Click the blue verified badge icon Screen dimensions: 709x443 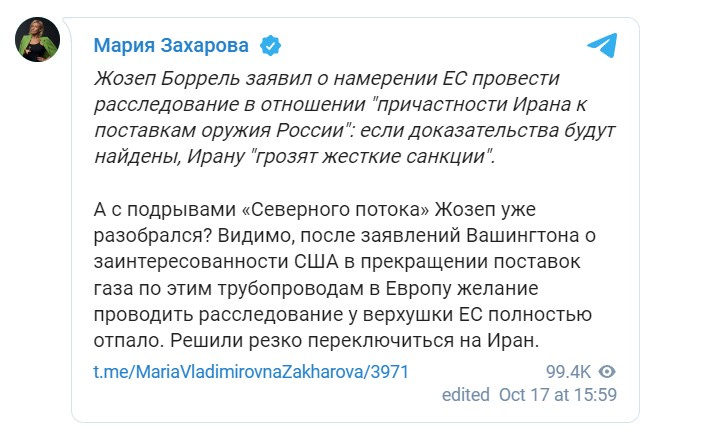[x=270, y=45]
